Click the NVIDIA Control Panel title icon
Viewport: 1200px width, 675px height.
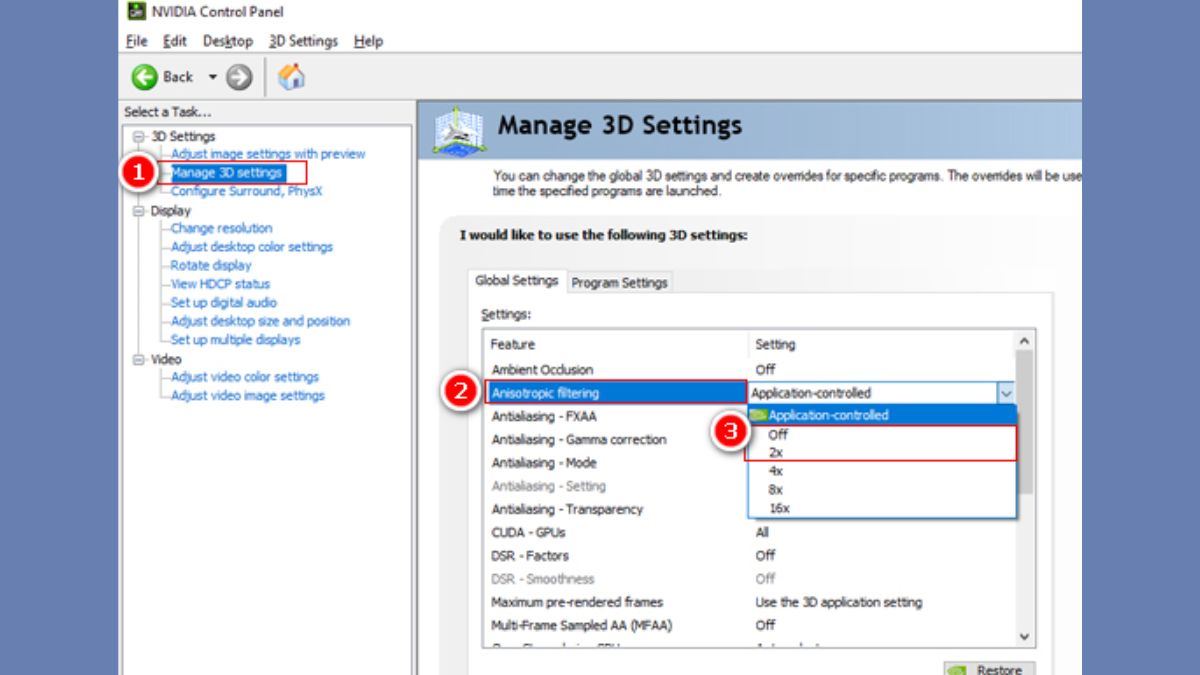tap(135, 12)
